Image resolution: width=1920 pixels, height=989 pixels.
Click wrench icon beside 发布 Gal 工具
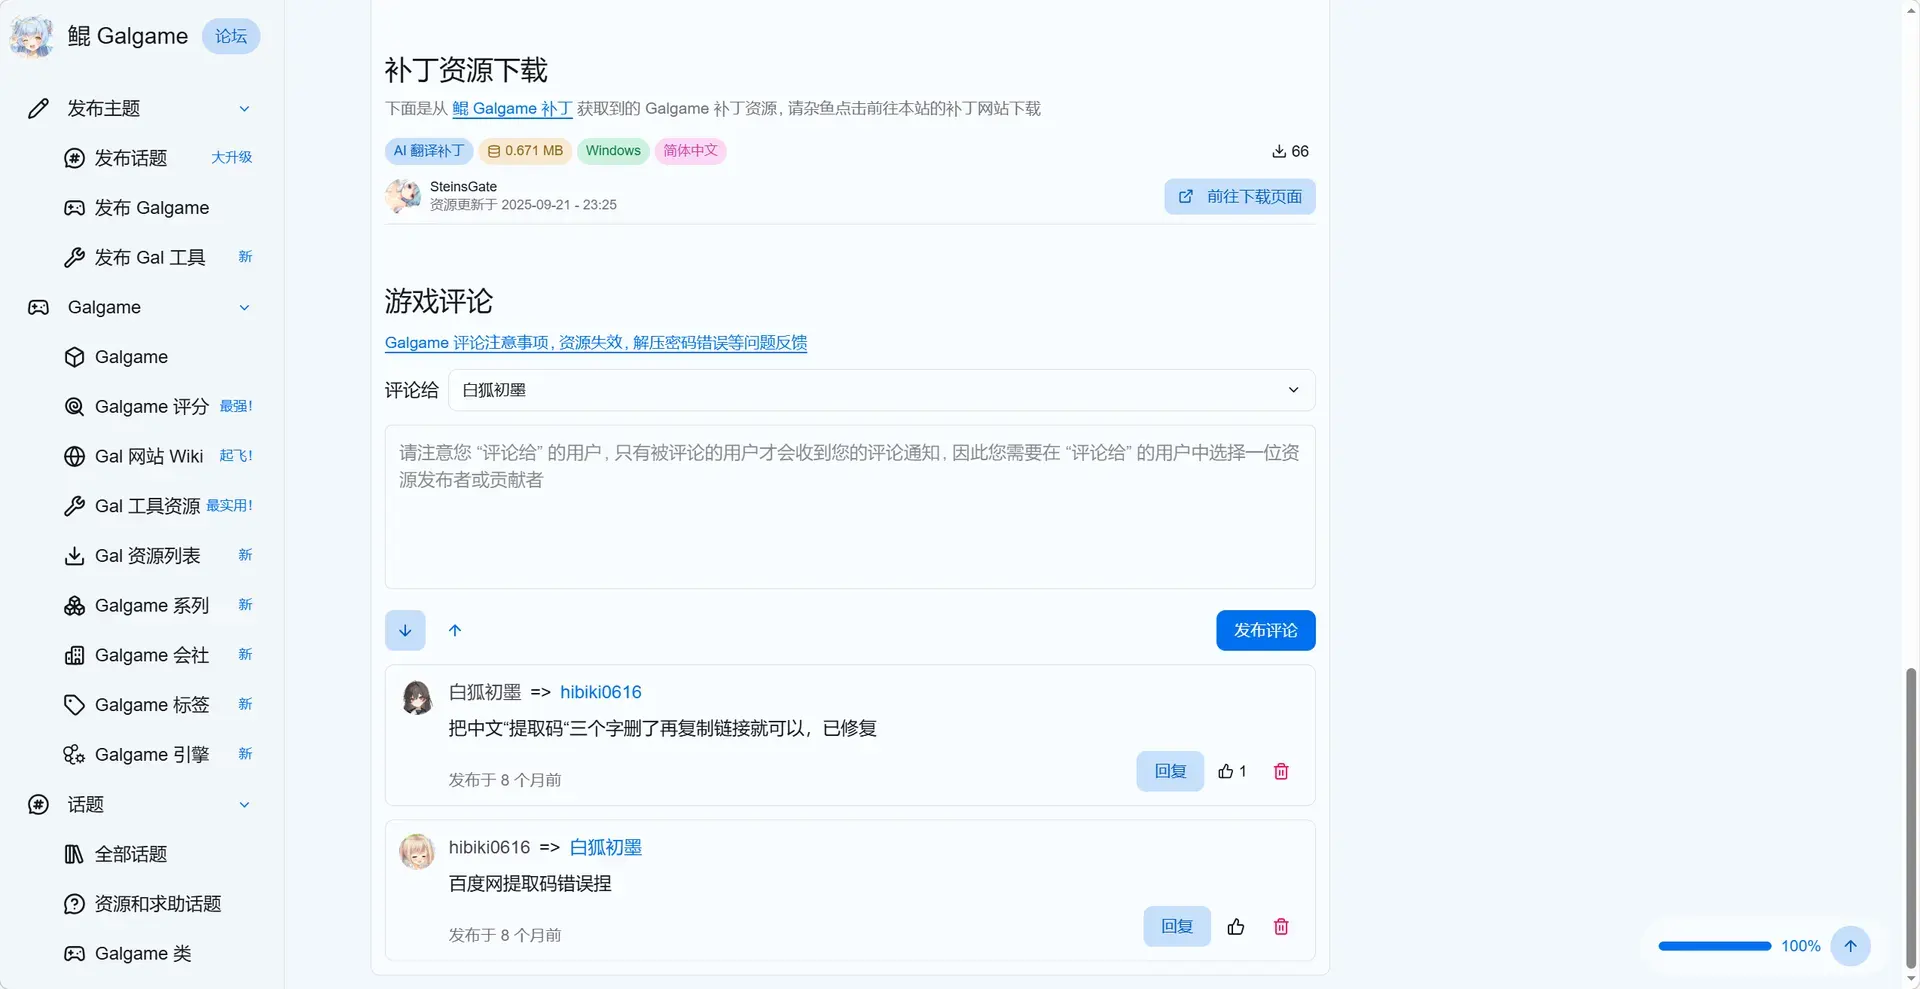click(74, 257)
